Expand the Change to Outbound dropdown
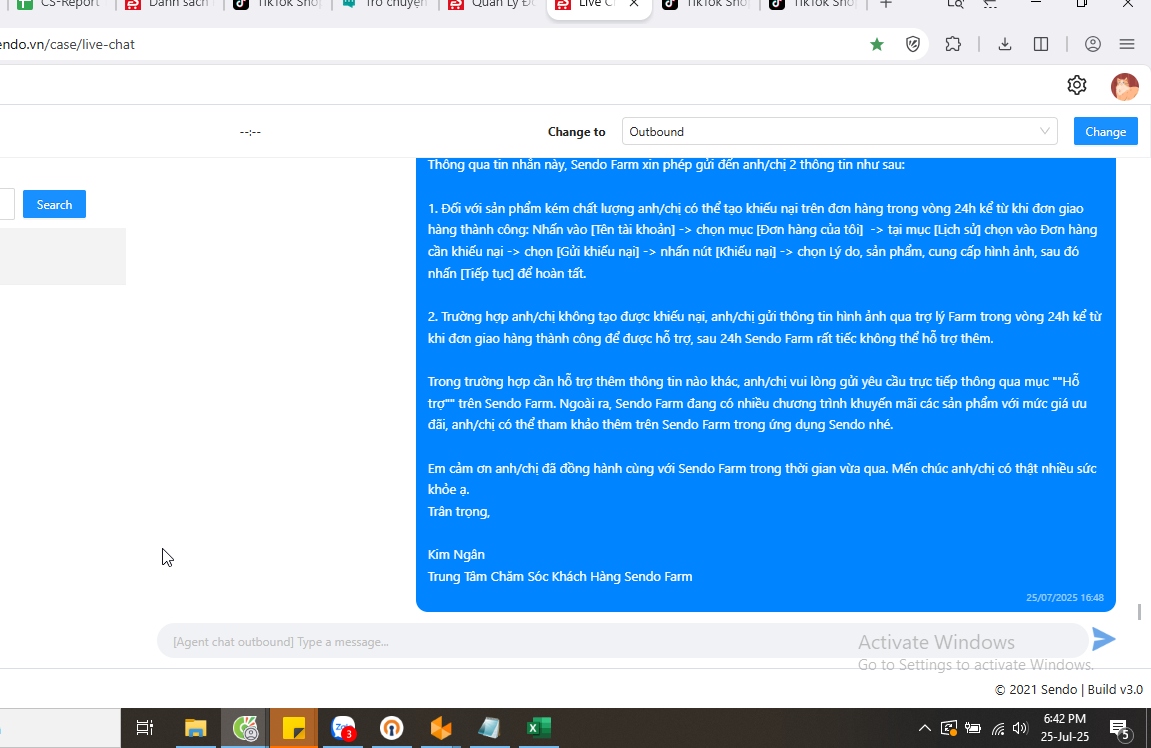Viewport: 1151px width, 748px height. [839, 131]
